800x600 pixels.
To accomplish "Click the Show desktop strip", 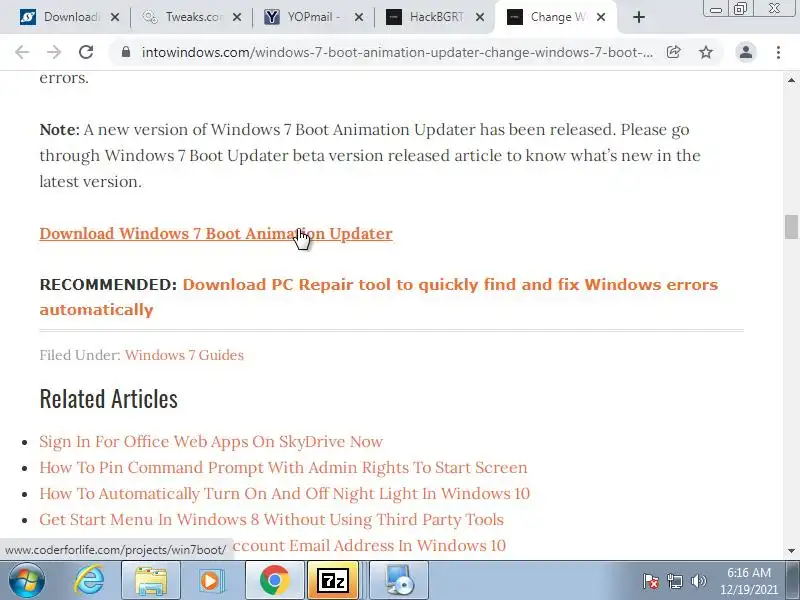I will click(x=793, y=581).
